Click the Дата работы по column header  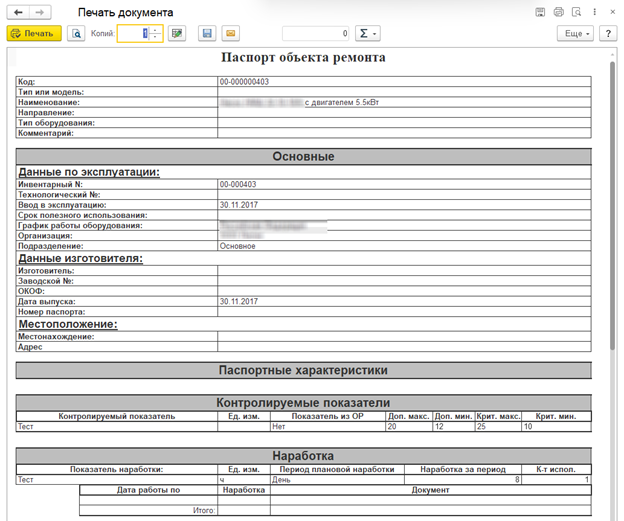coord(148,490)
